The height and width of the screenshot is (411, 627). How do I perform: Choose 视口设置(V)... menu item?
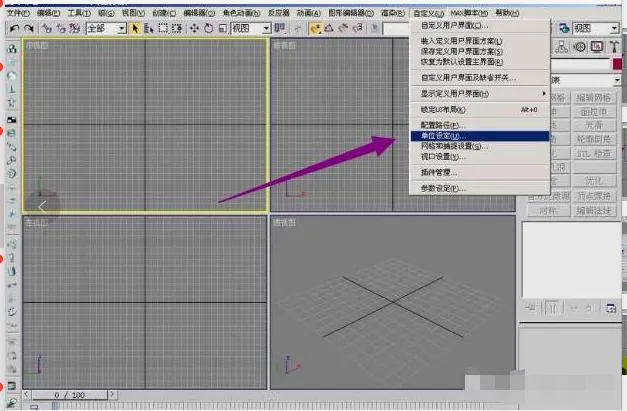[x=480, y=157]
